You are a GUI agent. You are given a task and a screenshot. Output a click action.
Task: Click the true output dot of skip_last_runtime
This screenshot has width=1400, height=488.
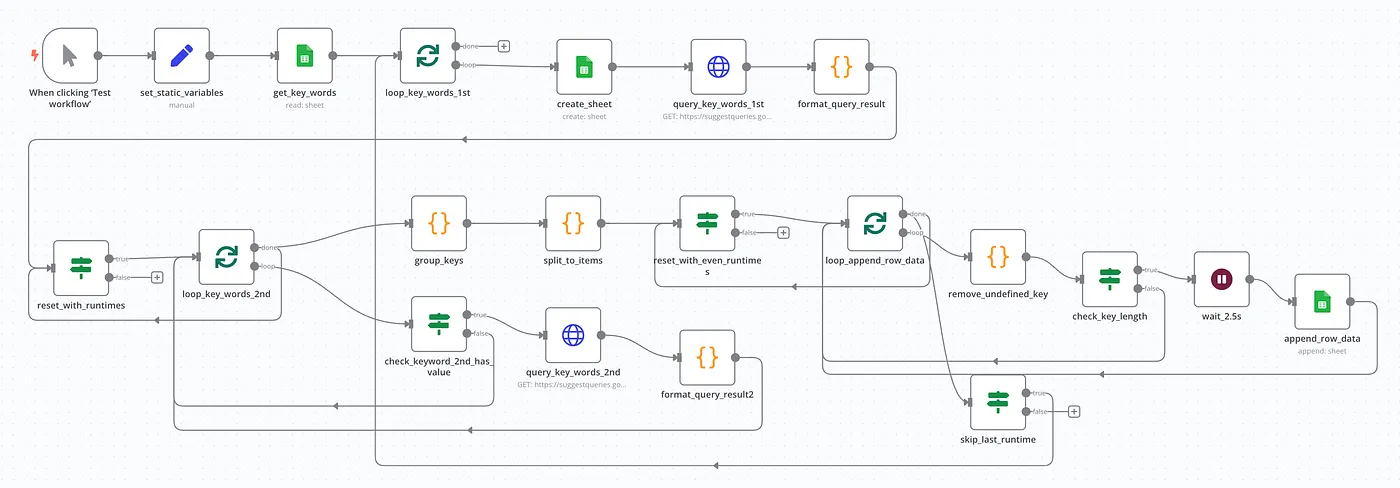click(x=1027, y=392)
